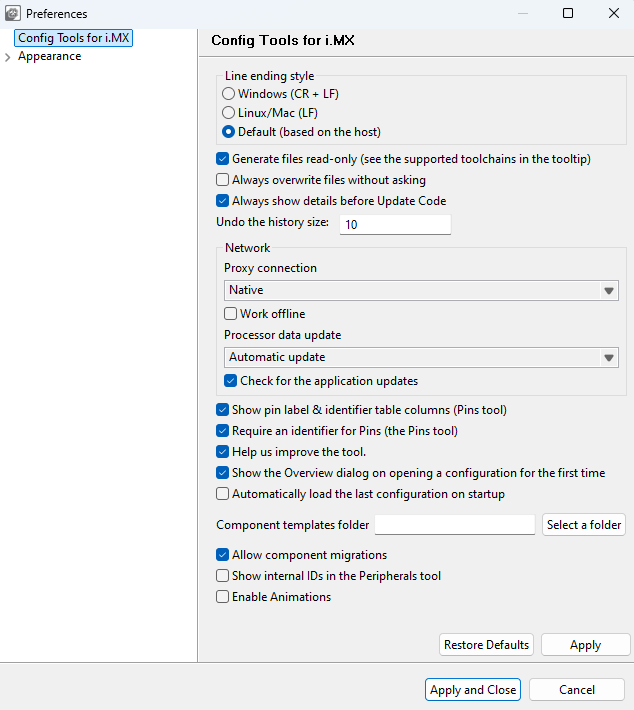This screenshot has height=710, width=634.
Task: Select Default (based on the host) option
Action: point(229,132)
